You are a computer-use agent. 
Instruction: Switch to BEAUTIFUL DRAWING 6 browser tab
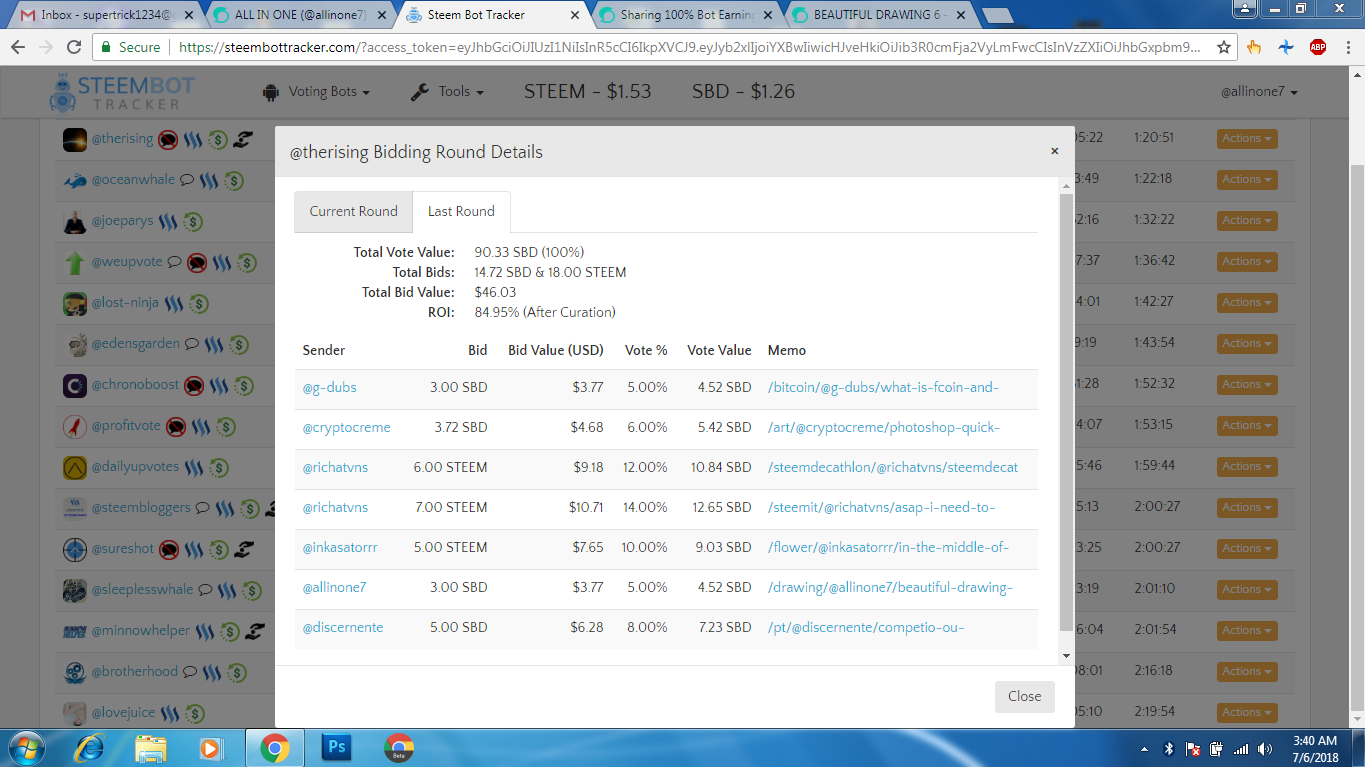[878, 15]
